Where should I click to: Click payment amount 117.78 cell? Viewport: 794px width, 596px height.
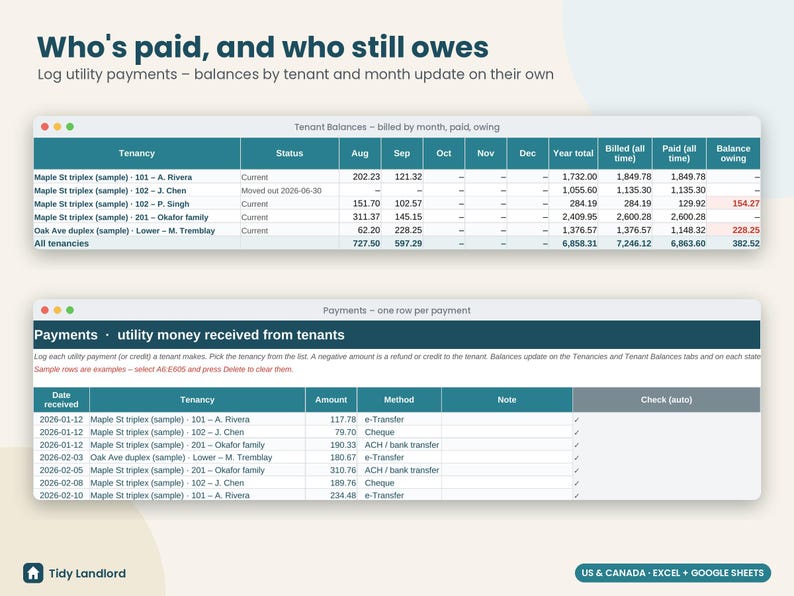point(331,419)
